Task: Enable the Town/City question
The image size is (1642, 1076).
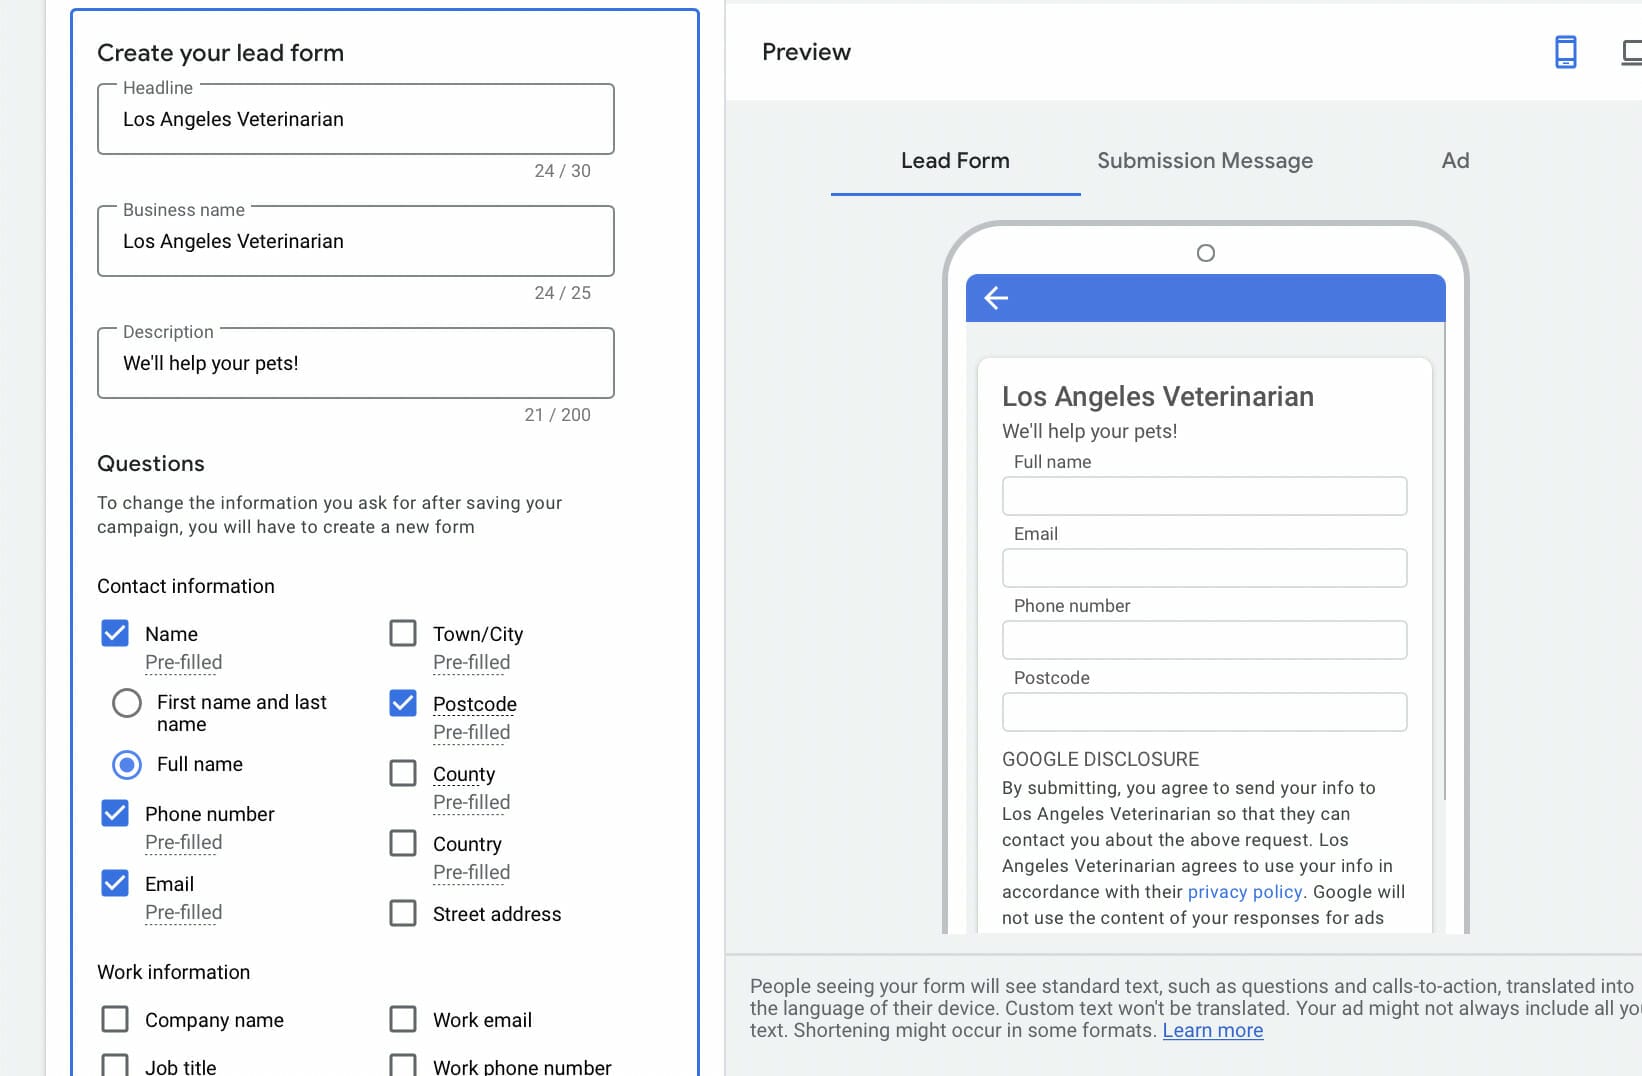Action: click(x=402, y=632)
